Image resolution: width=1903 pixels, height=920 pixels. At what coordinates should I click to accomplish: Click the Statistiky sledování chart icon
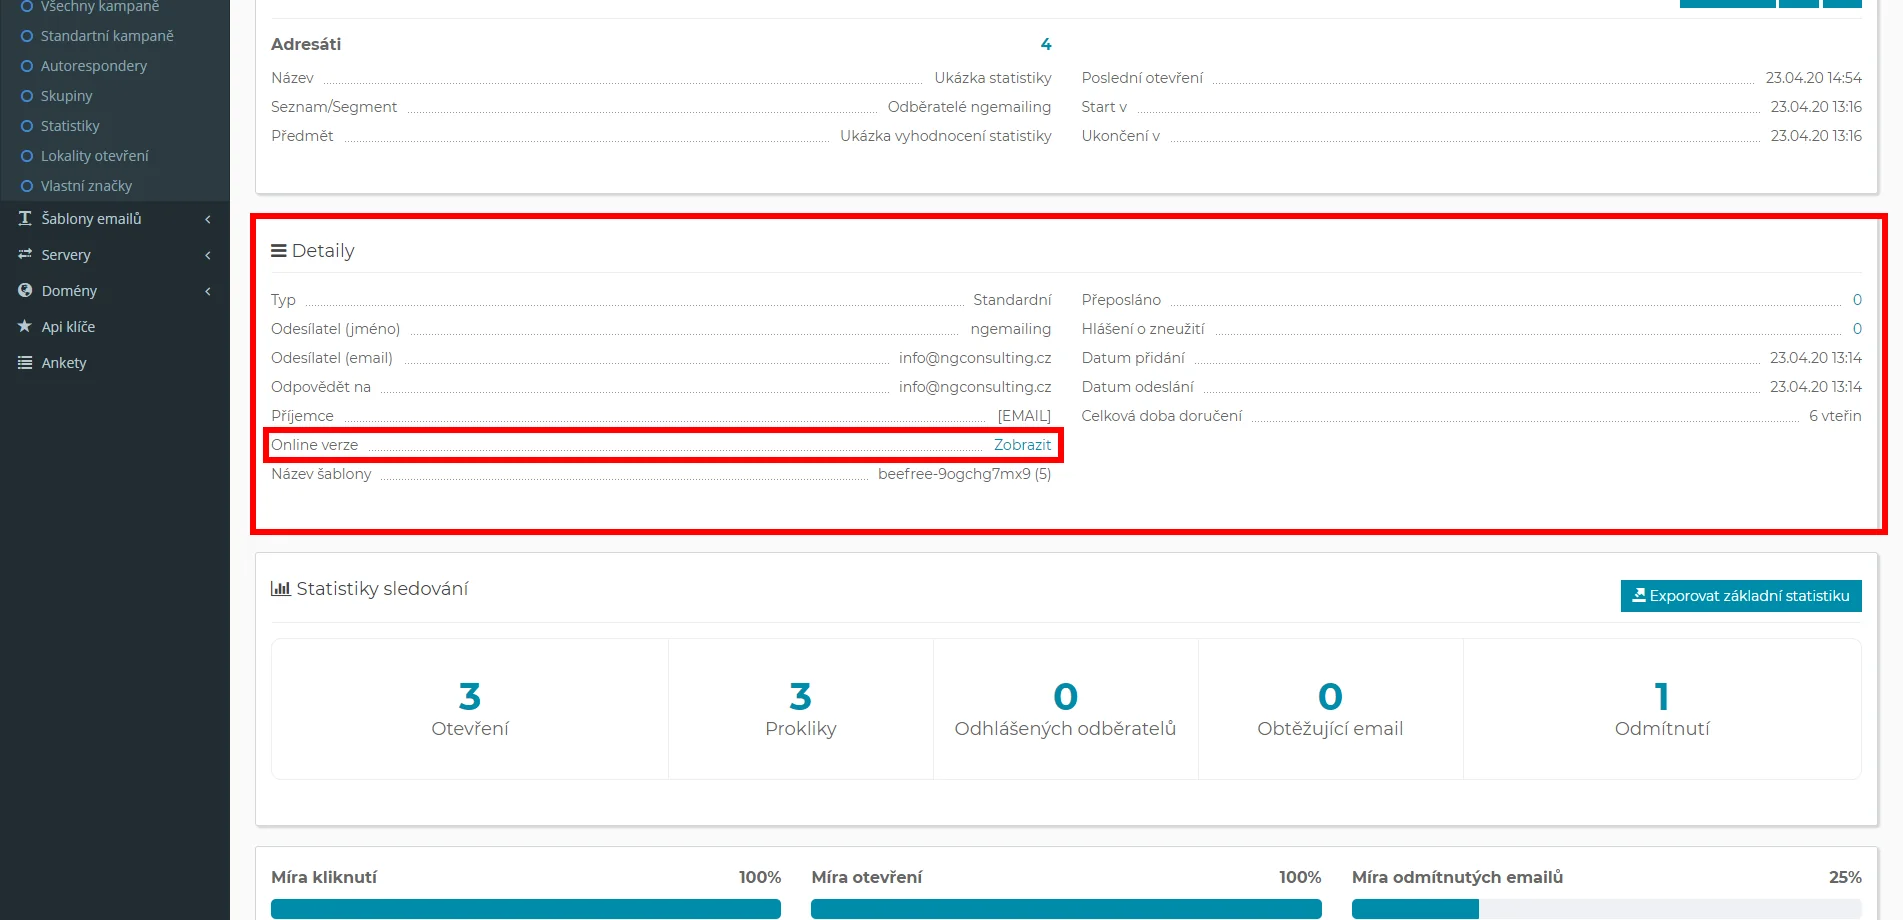click(280, 589)
